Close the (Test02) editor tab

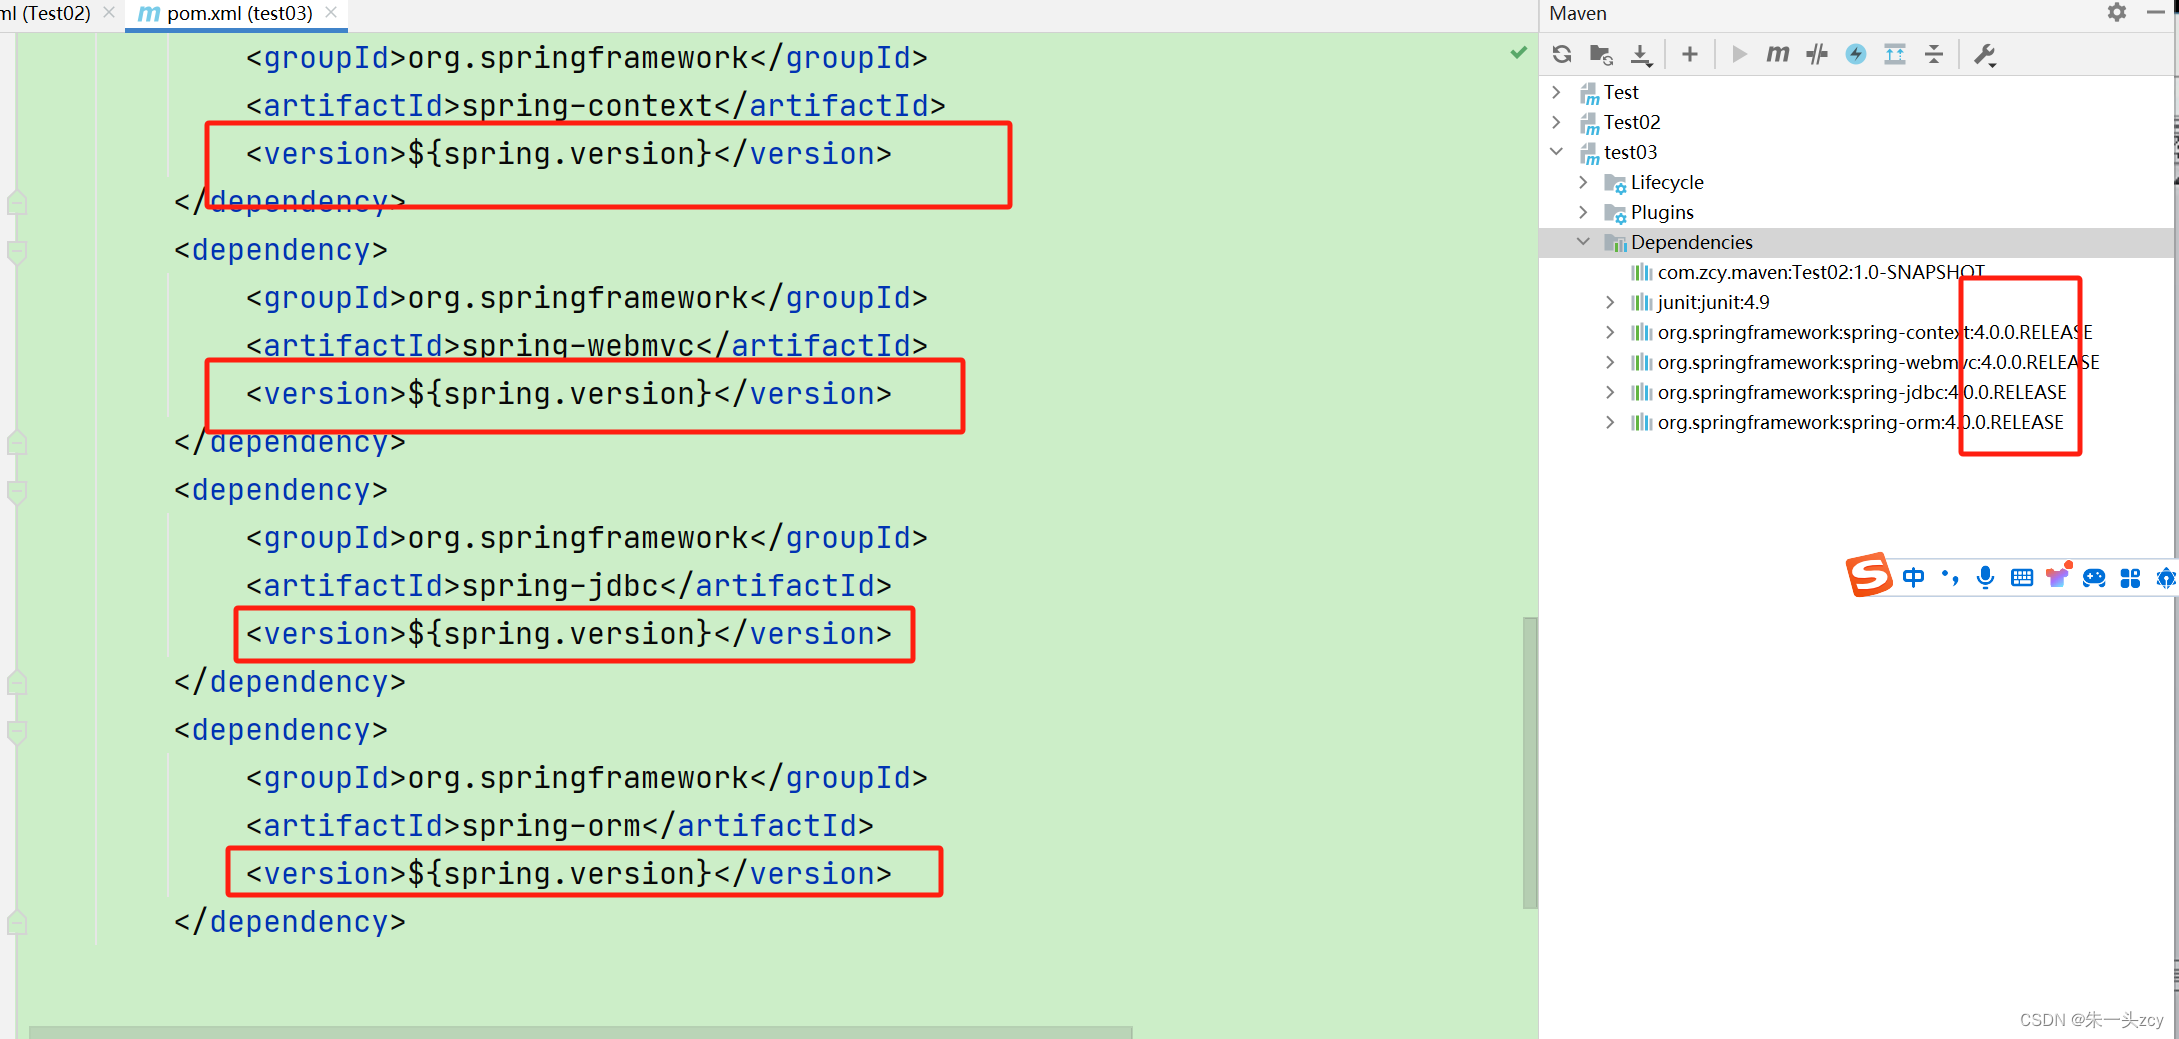[109, 12]
